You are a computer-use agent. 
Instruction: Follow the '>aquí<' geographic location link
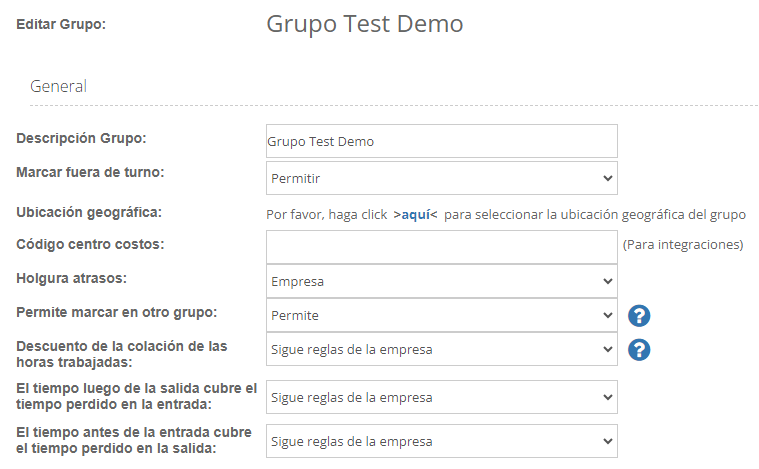point(415,214)
